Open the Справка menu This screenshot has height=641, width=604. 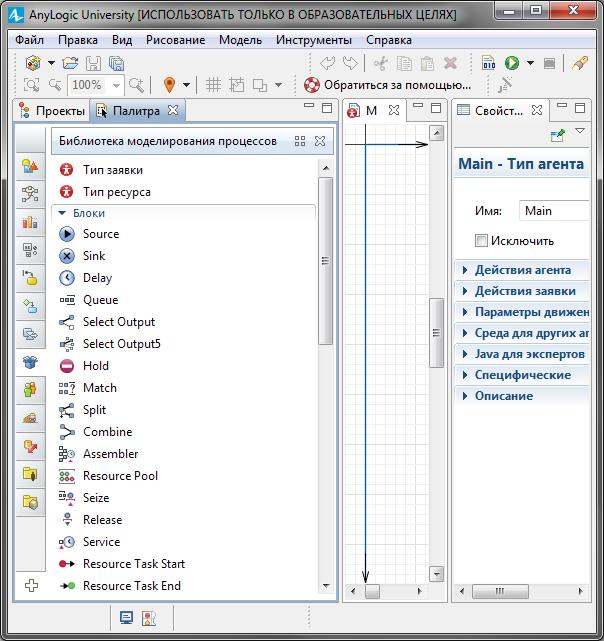point(389,40)
